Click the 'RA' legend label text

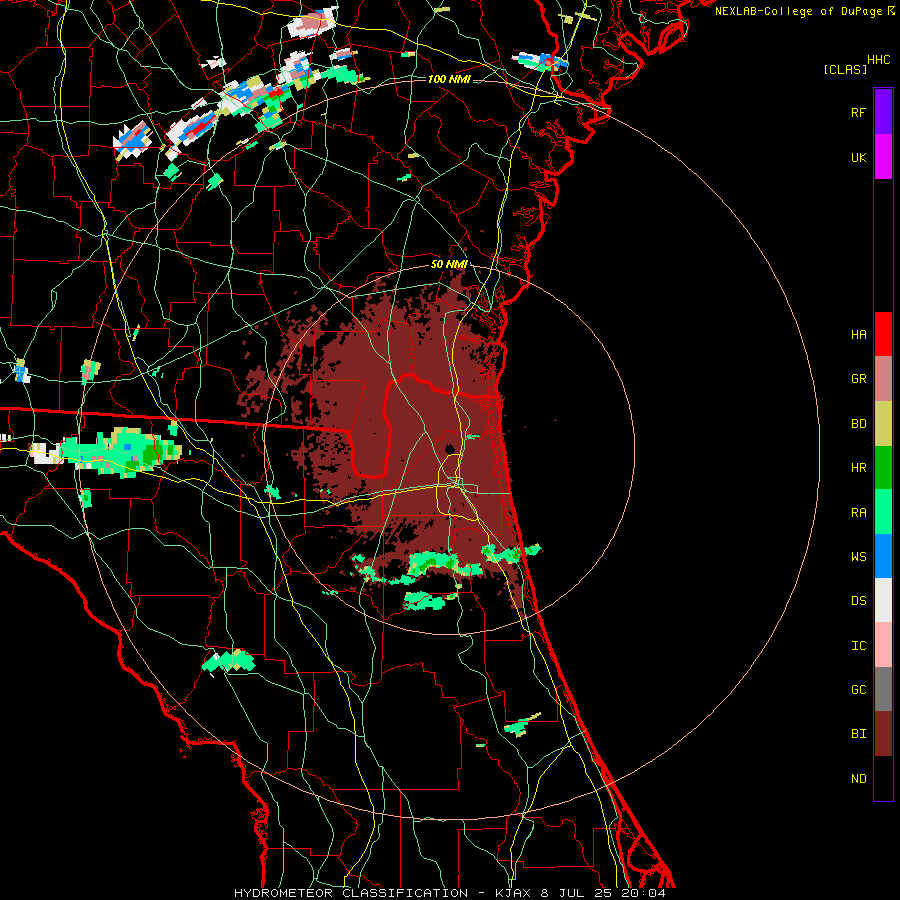click(859, 513)
